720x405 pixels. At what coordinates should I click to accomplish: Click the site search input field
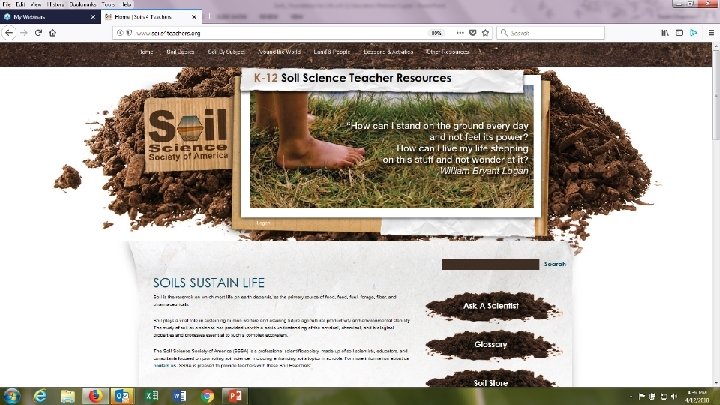click(x=490, y=264)
